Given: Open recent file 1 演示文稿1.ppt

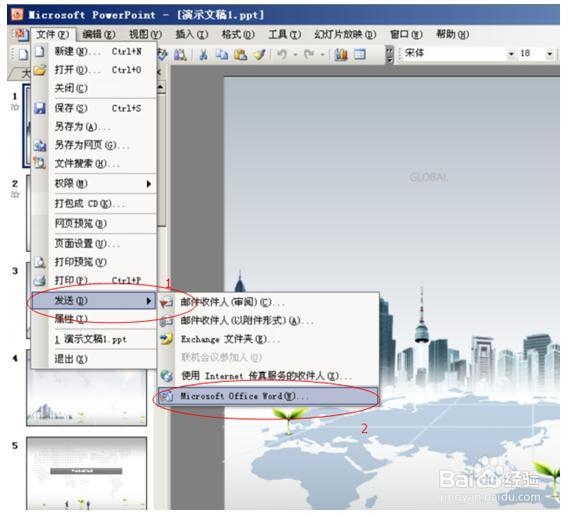Looking at the screenshot, I should 94,339.
